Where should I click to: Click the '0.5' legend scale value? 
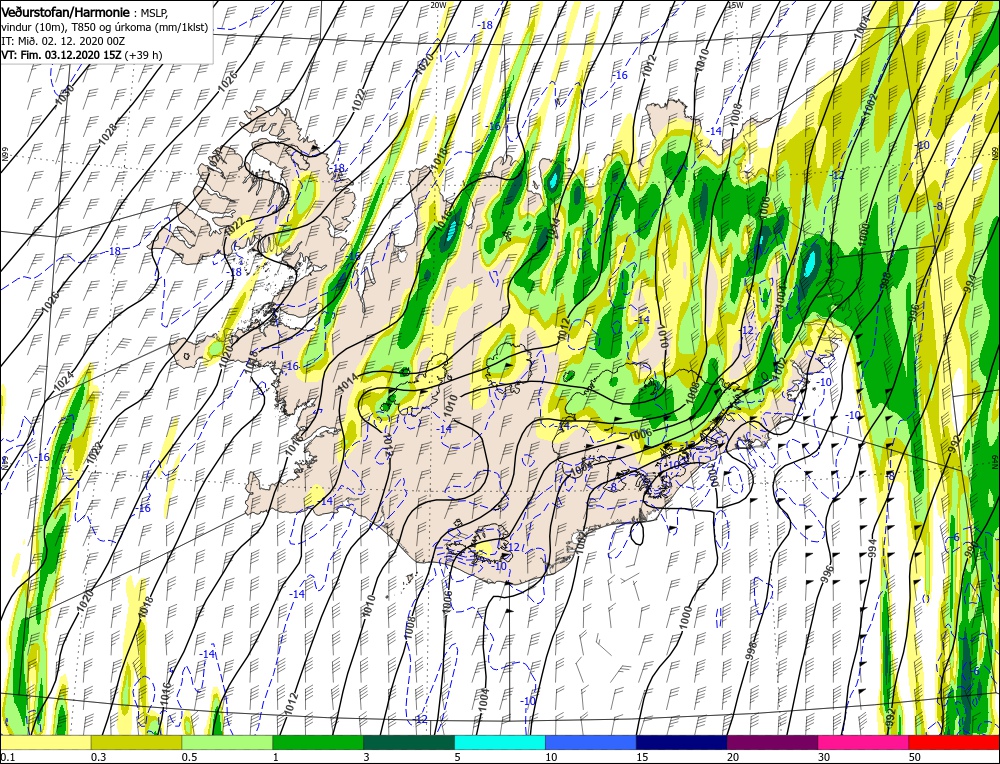[x=189, y=757]
